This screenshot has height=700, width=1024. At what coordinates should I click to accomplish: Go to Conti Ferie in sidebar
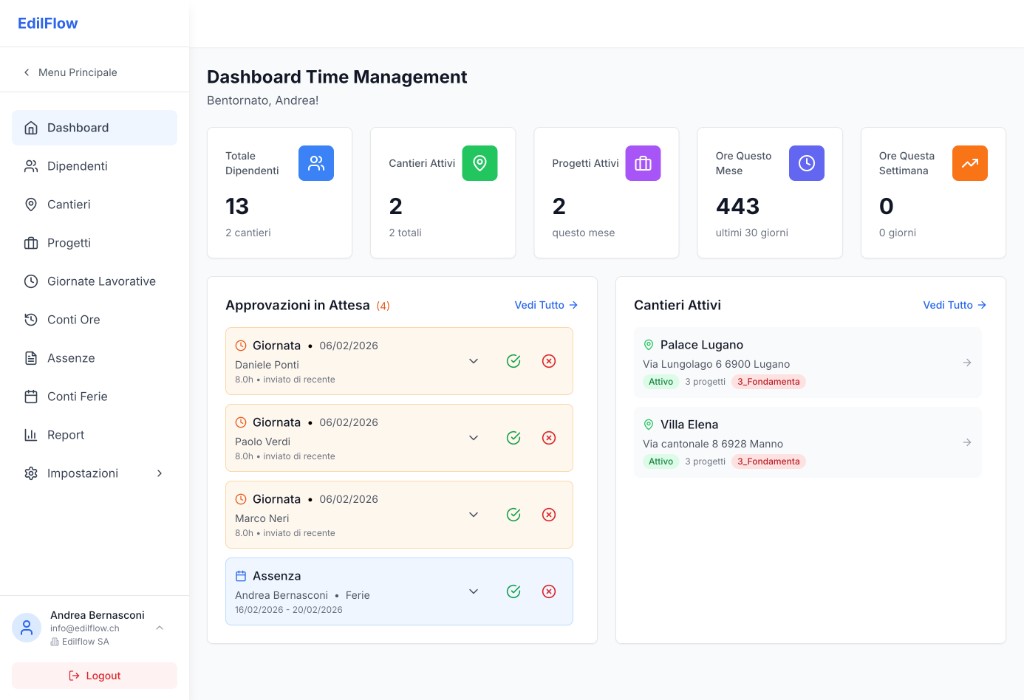coord(77,397)
